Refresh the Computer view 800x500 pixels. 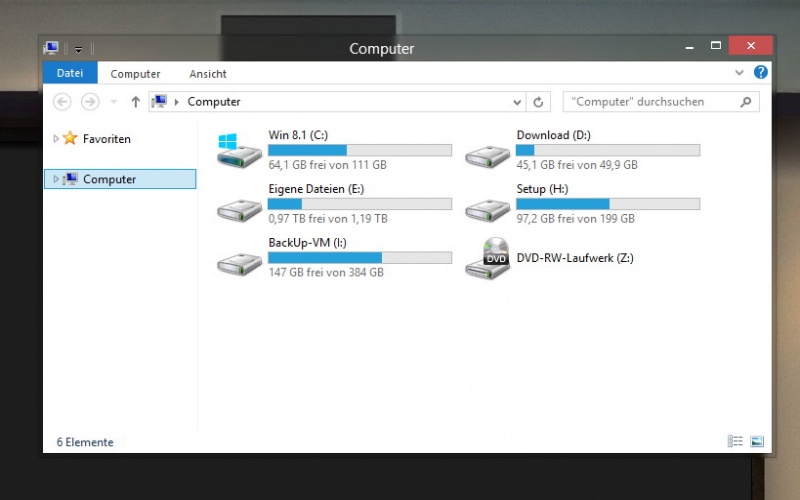point(538,102)
